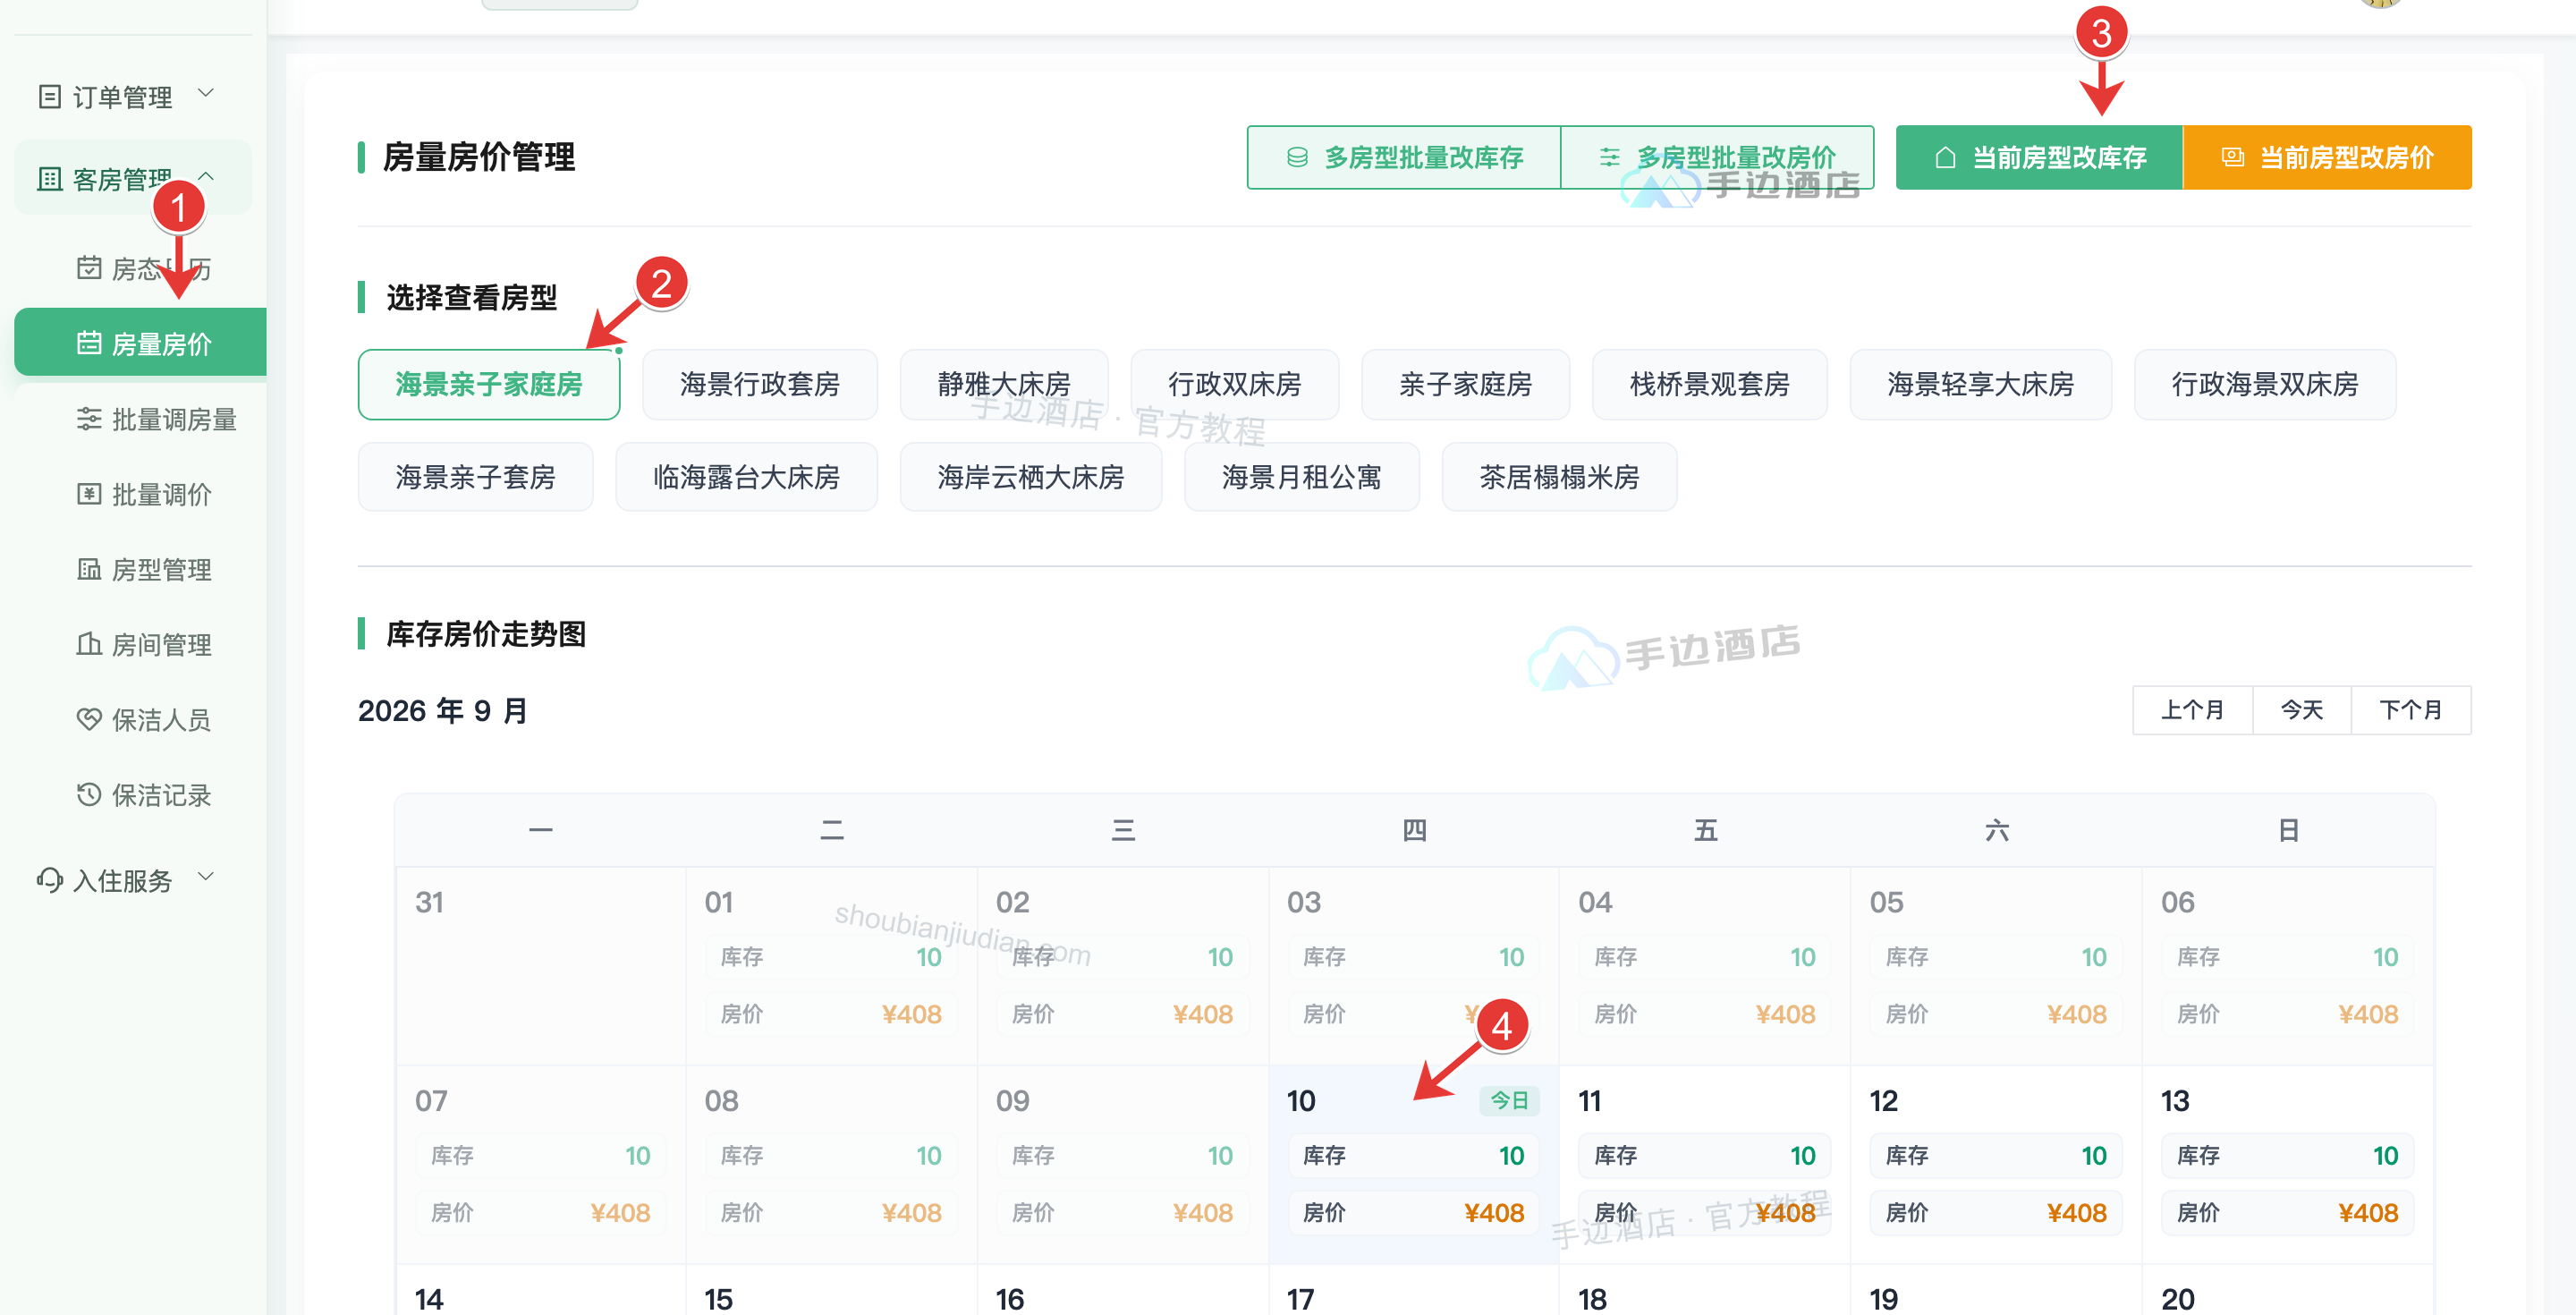Select room type 栈桥景观套房
2576x1315 pixels.
(x=1710, y=384)
